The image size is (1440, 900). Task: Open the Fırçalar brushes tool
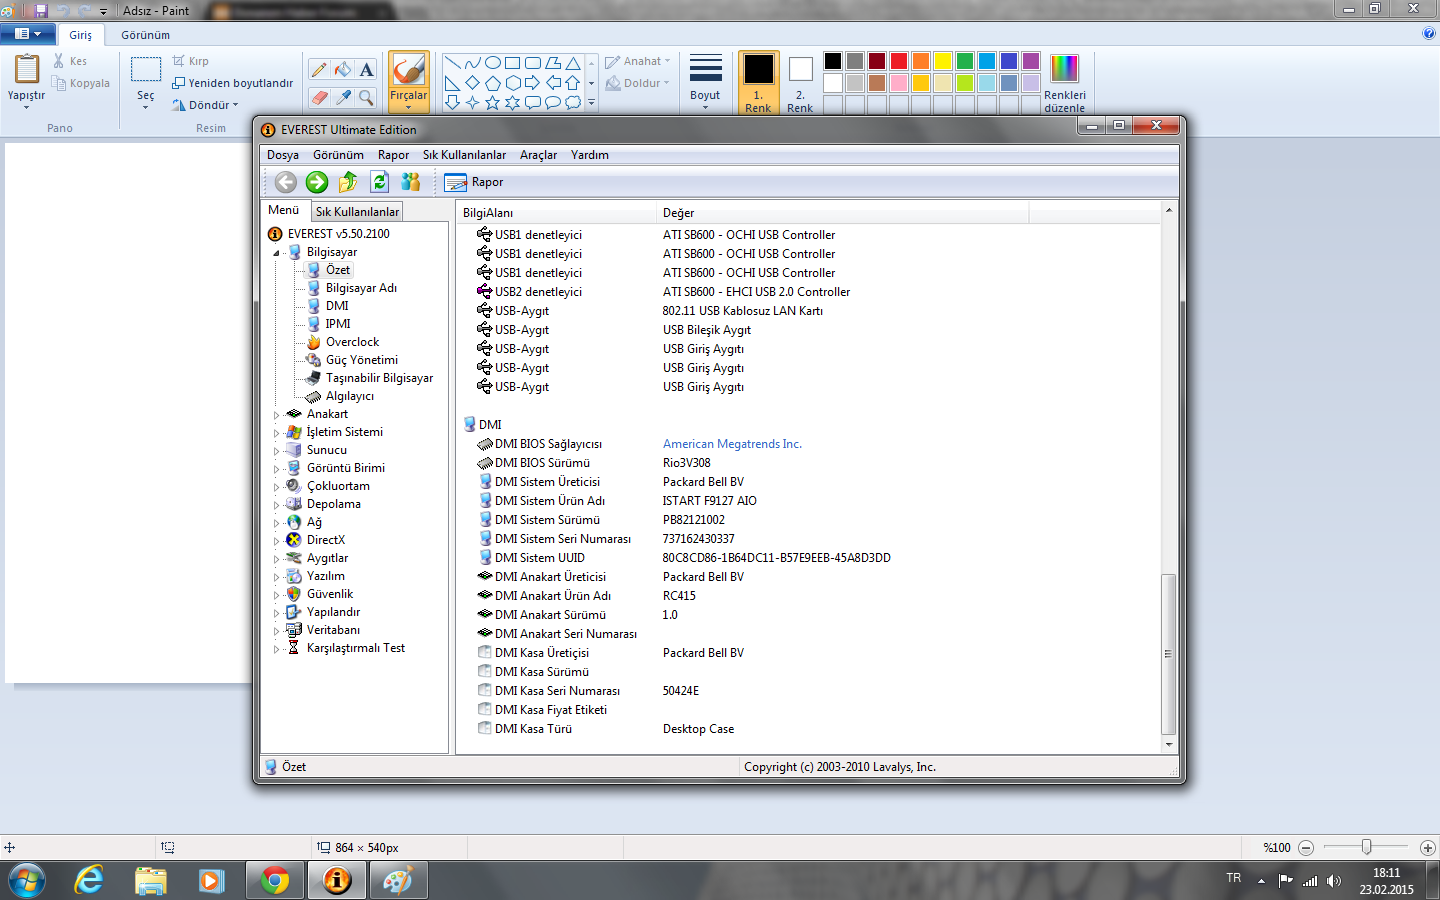pos(408,81)
